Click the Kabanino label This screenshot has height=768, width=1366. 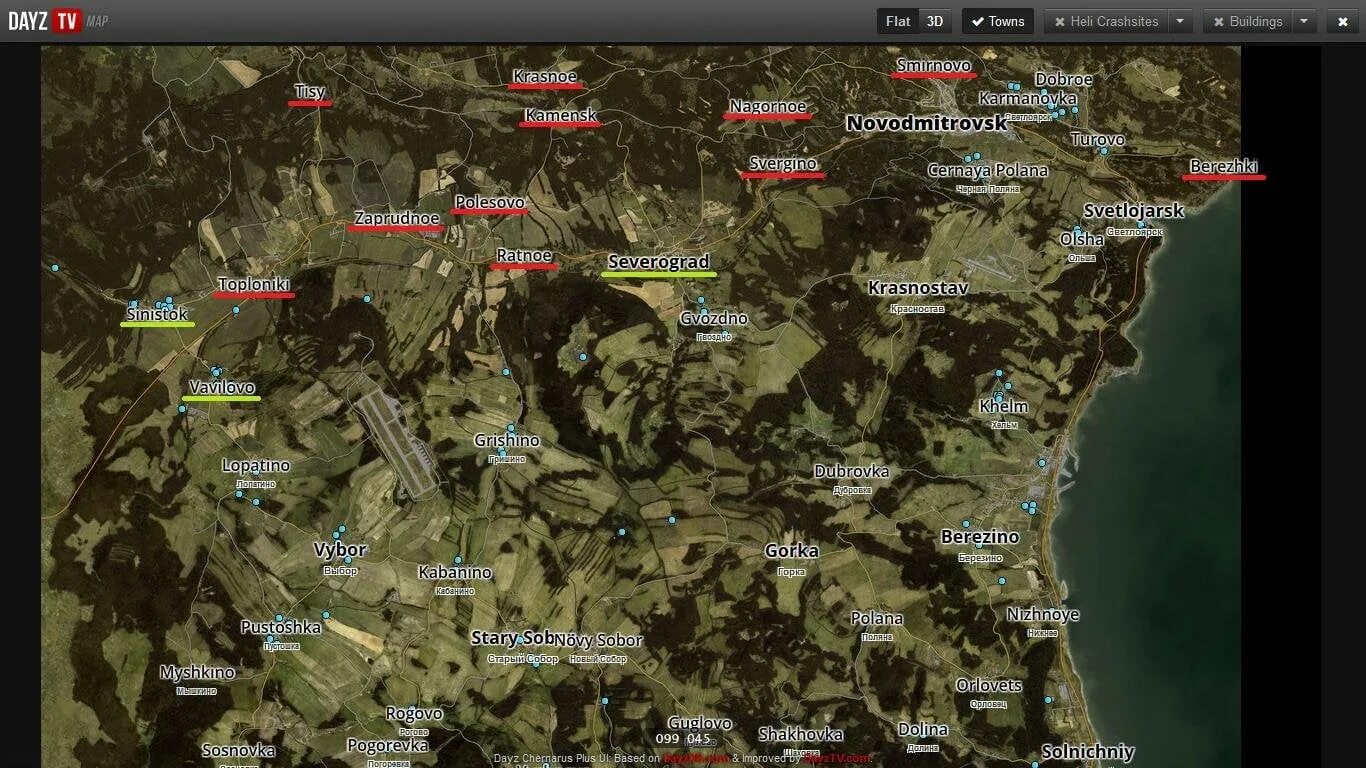(x=455, y=572)
